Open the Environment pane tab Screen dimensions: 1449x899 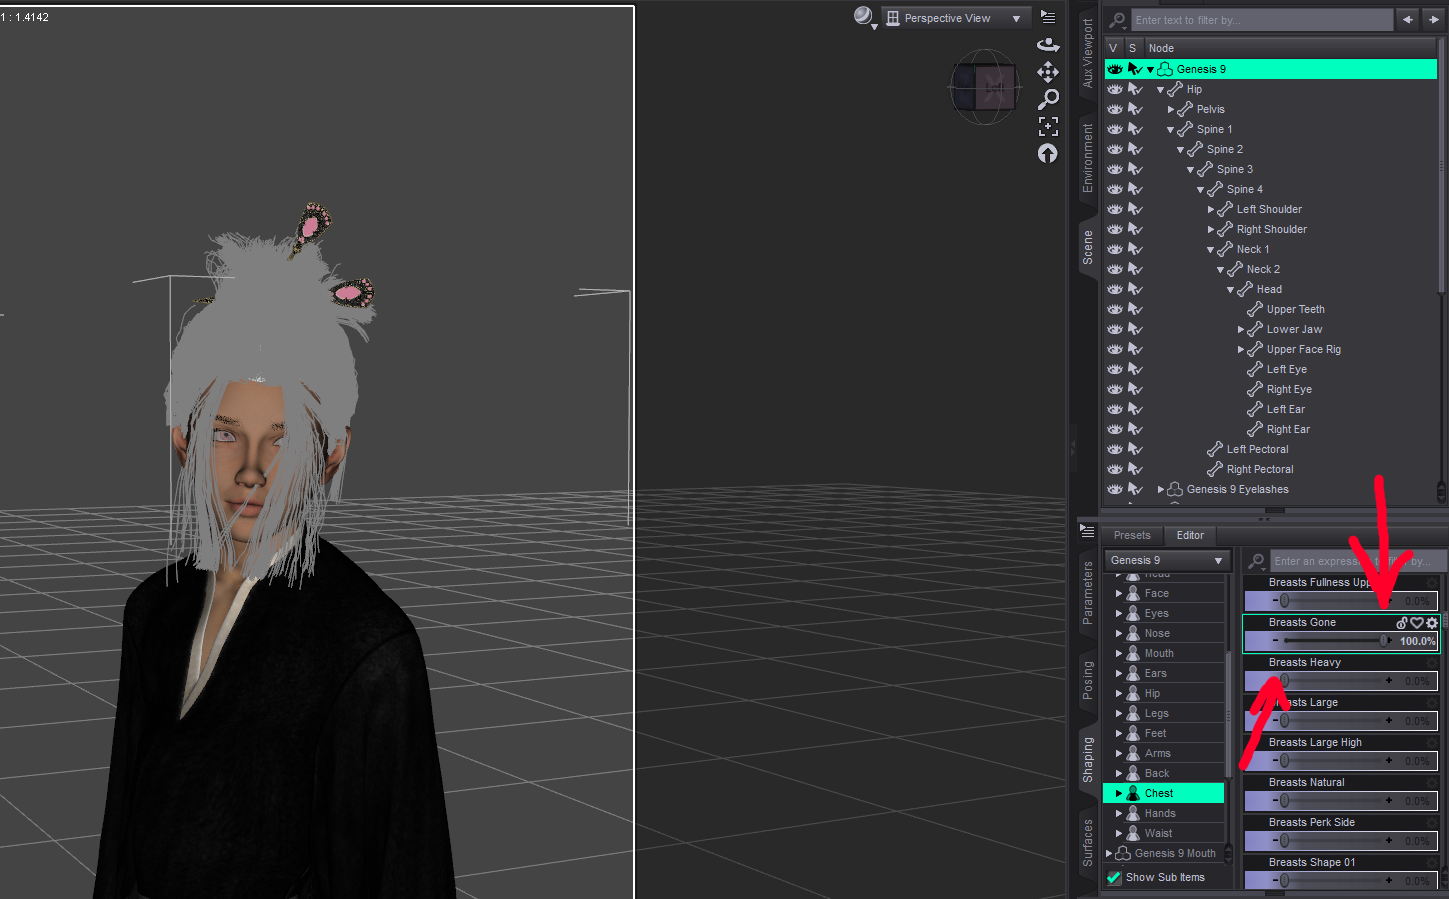pyautogui.click(x=1088, y=158)
